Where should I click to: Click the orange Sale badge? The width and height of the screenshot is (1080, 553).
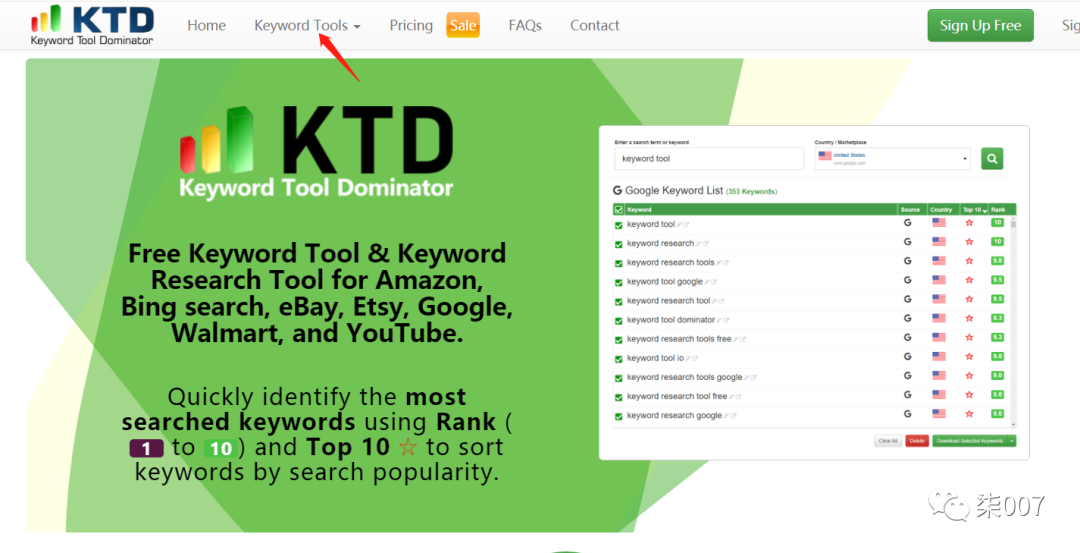pyautogui.click(x=463, y=25)
